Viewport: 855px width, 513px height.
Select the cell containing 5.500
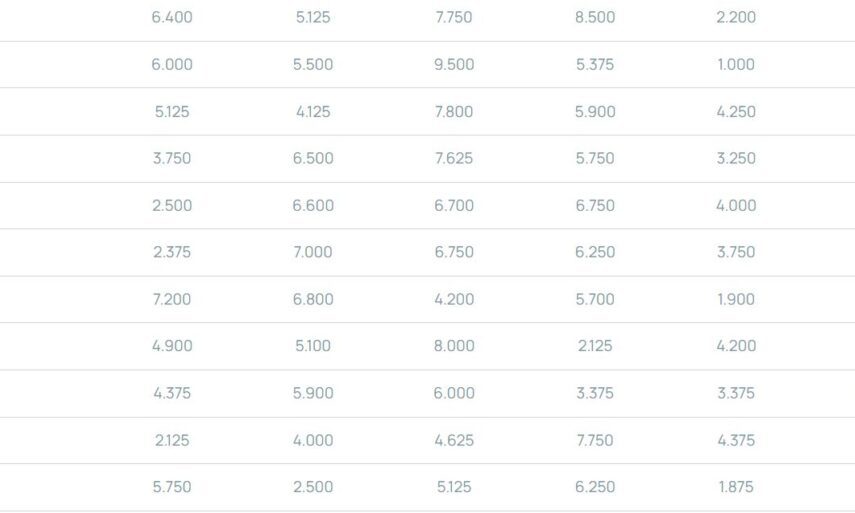pyautogui.click(x=313, y=64)
